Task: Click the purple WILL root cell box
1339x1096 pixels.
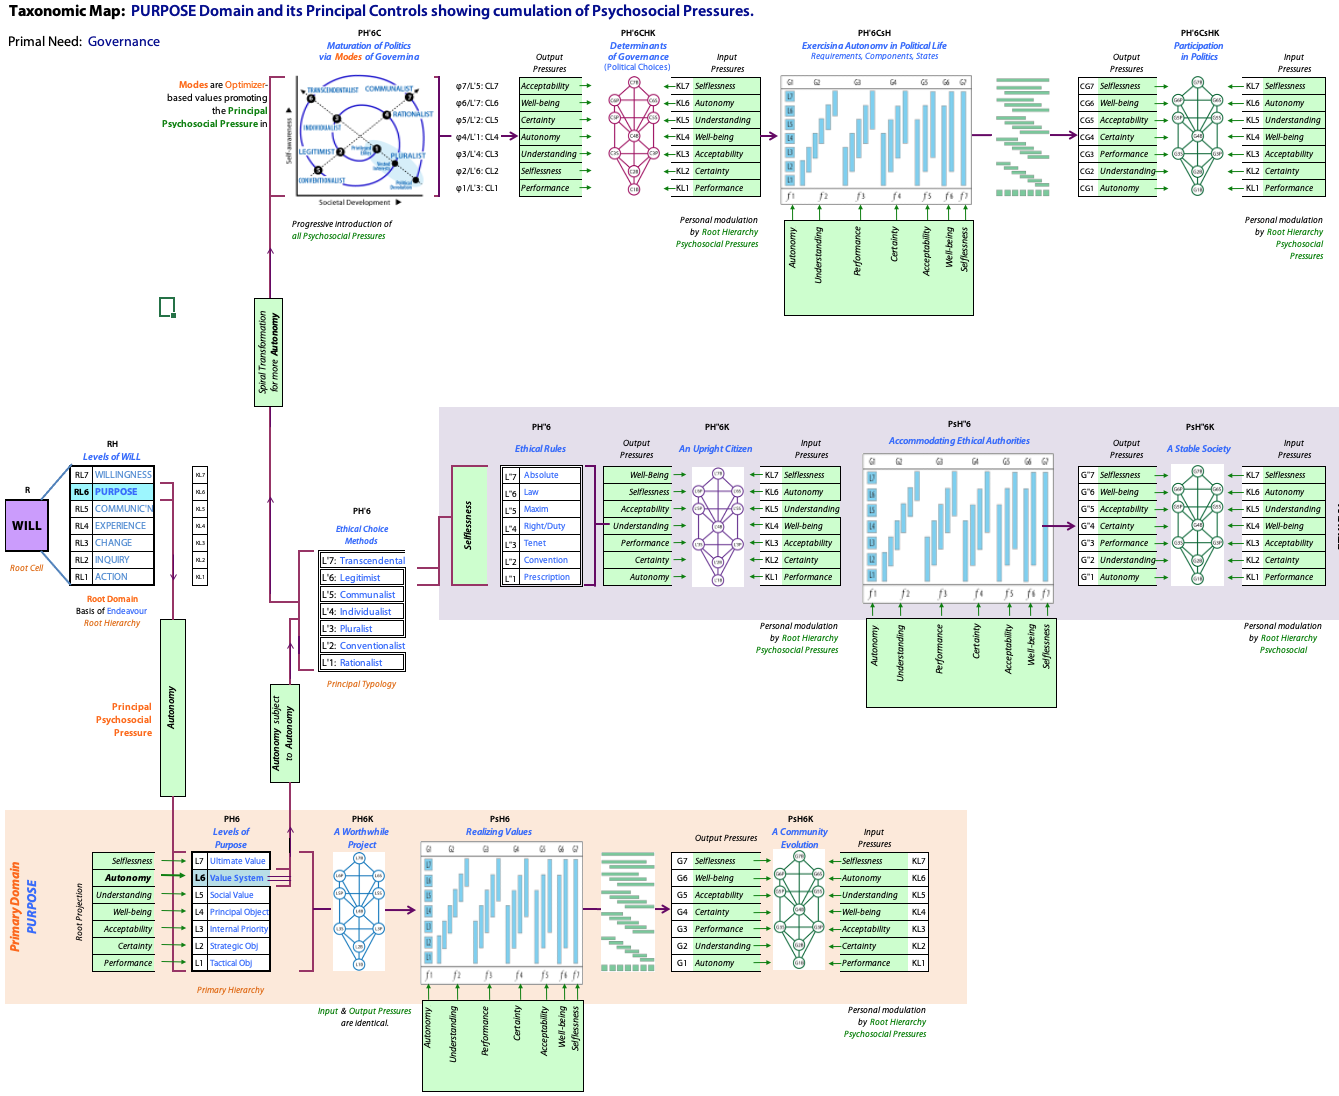Action: click(x=27, y=525)
